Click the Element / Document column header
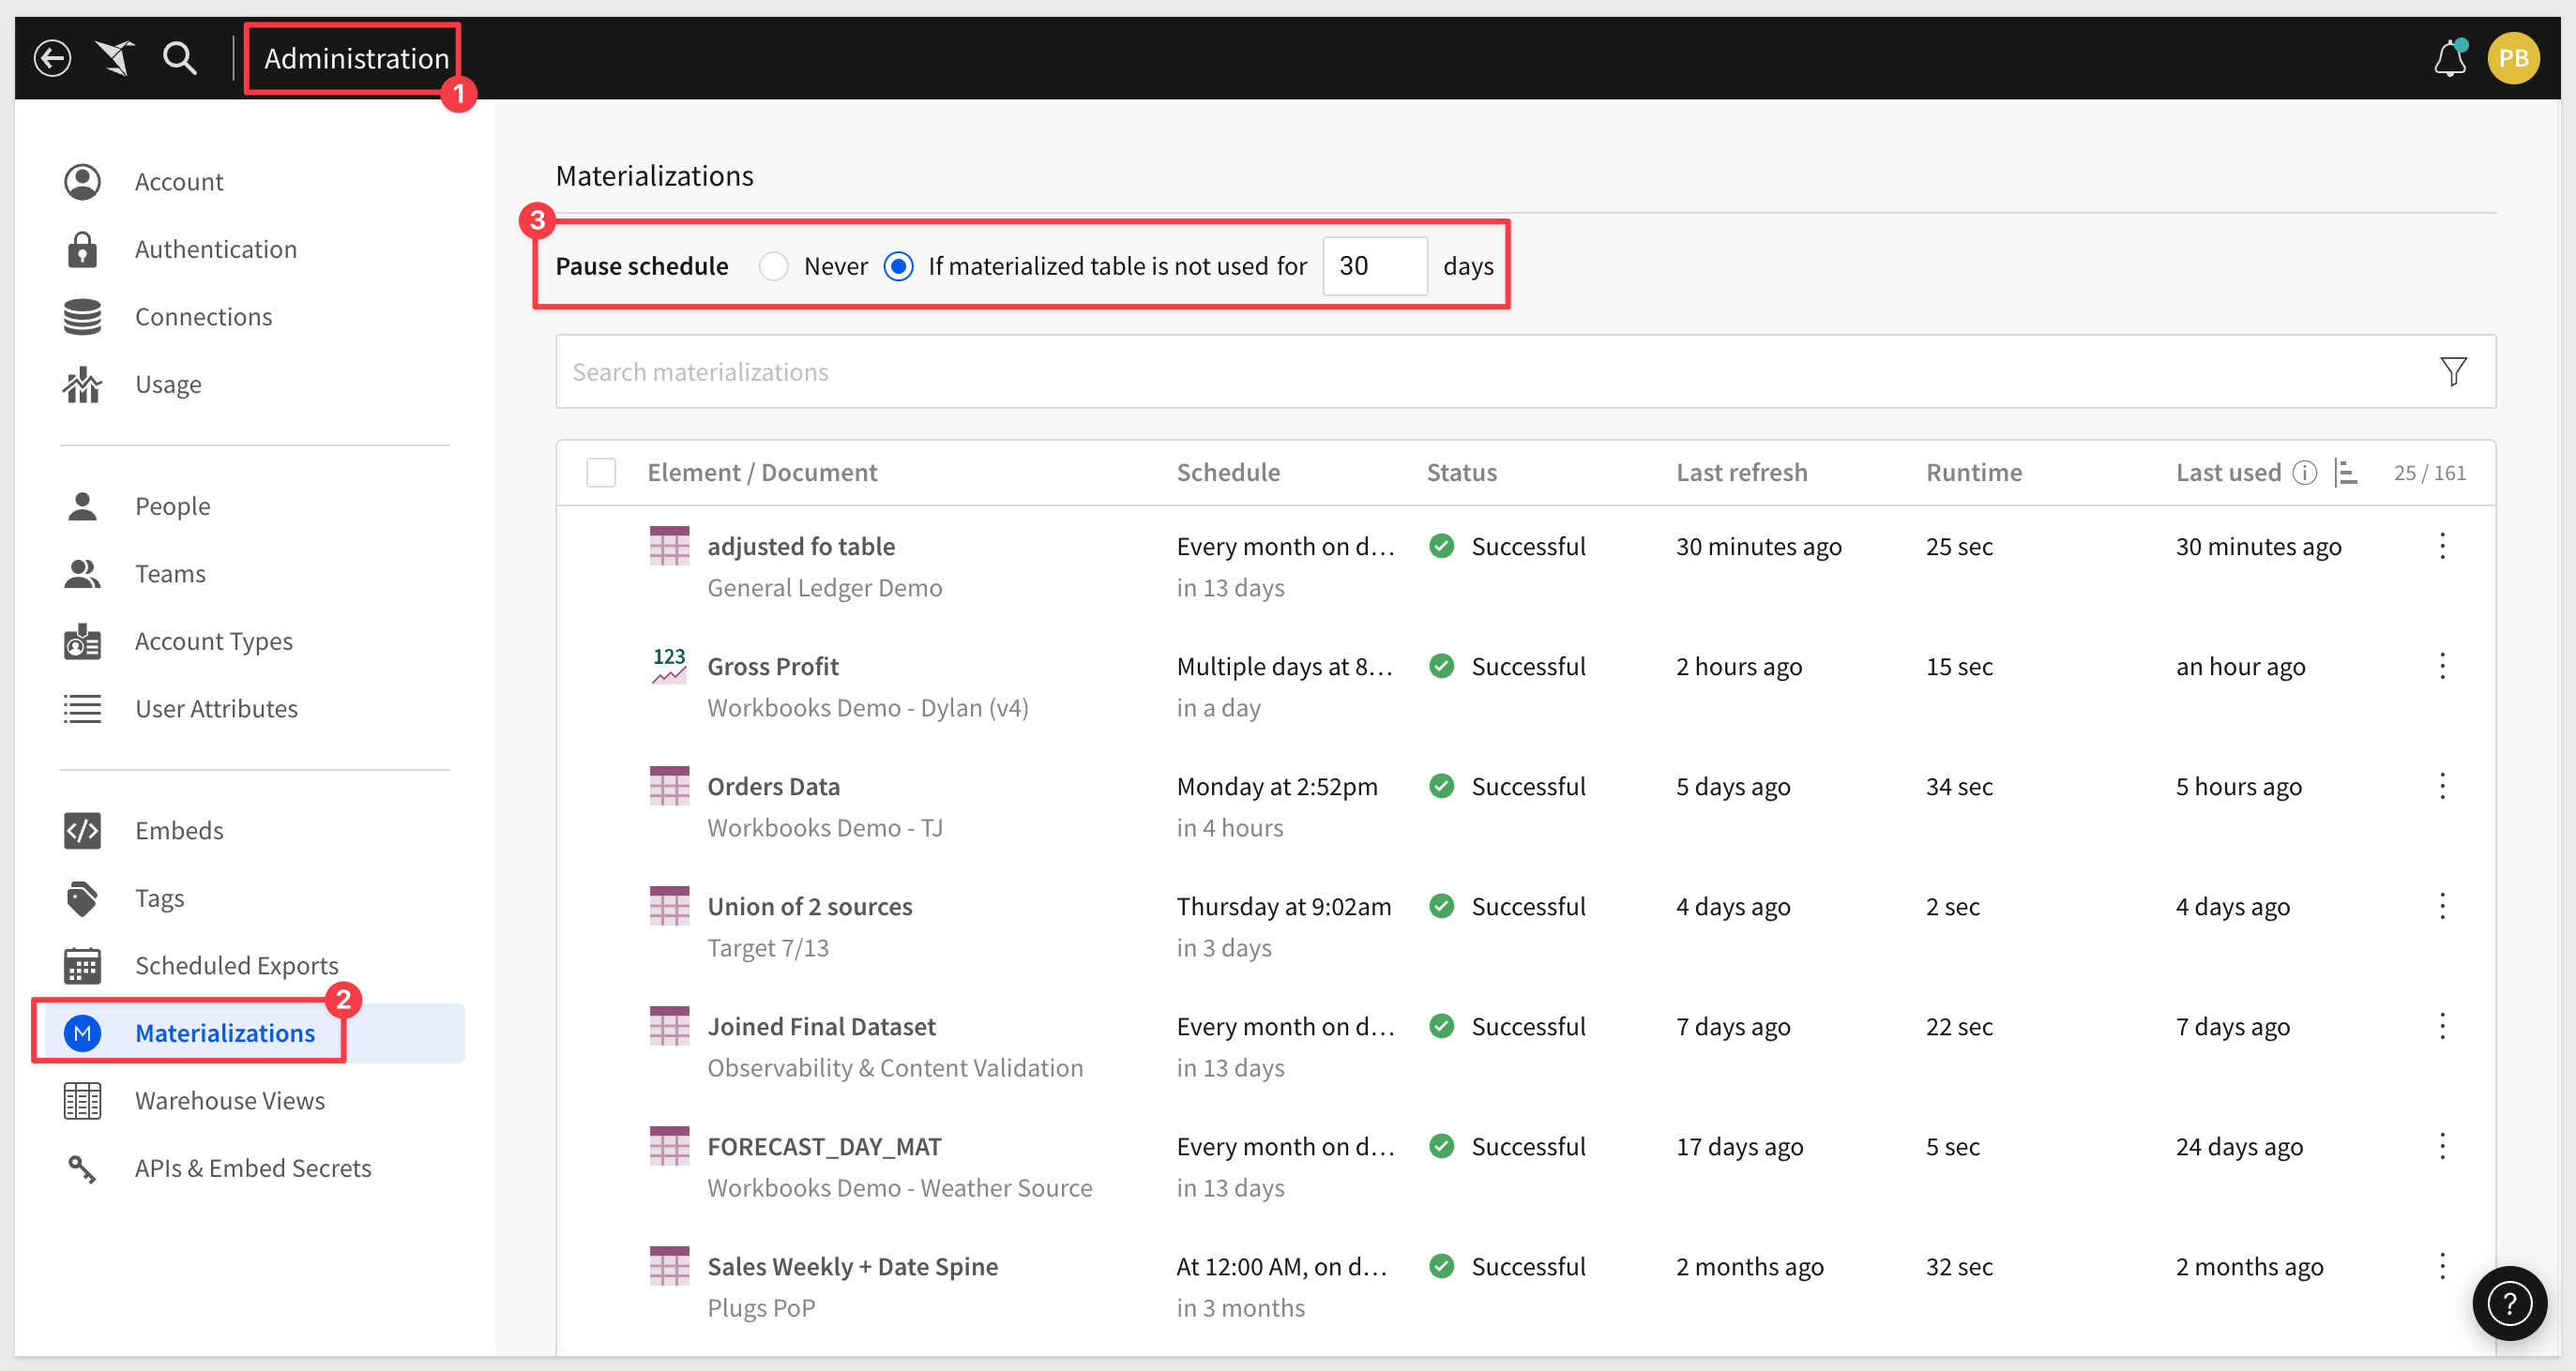2576x1371 pixels. pos(762,473)
